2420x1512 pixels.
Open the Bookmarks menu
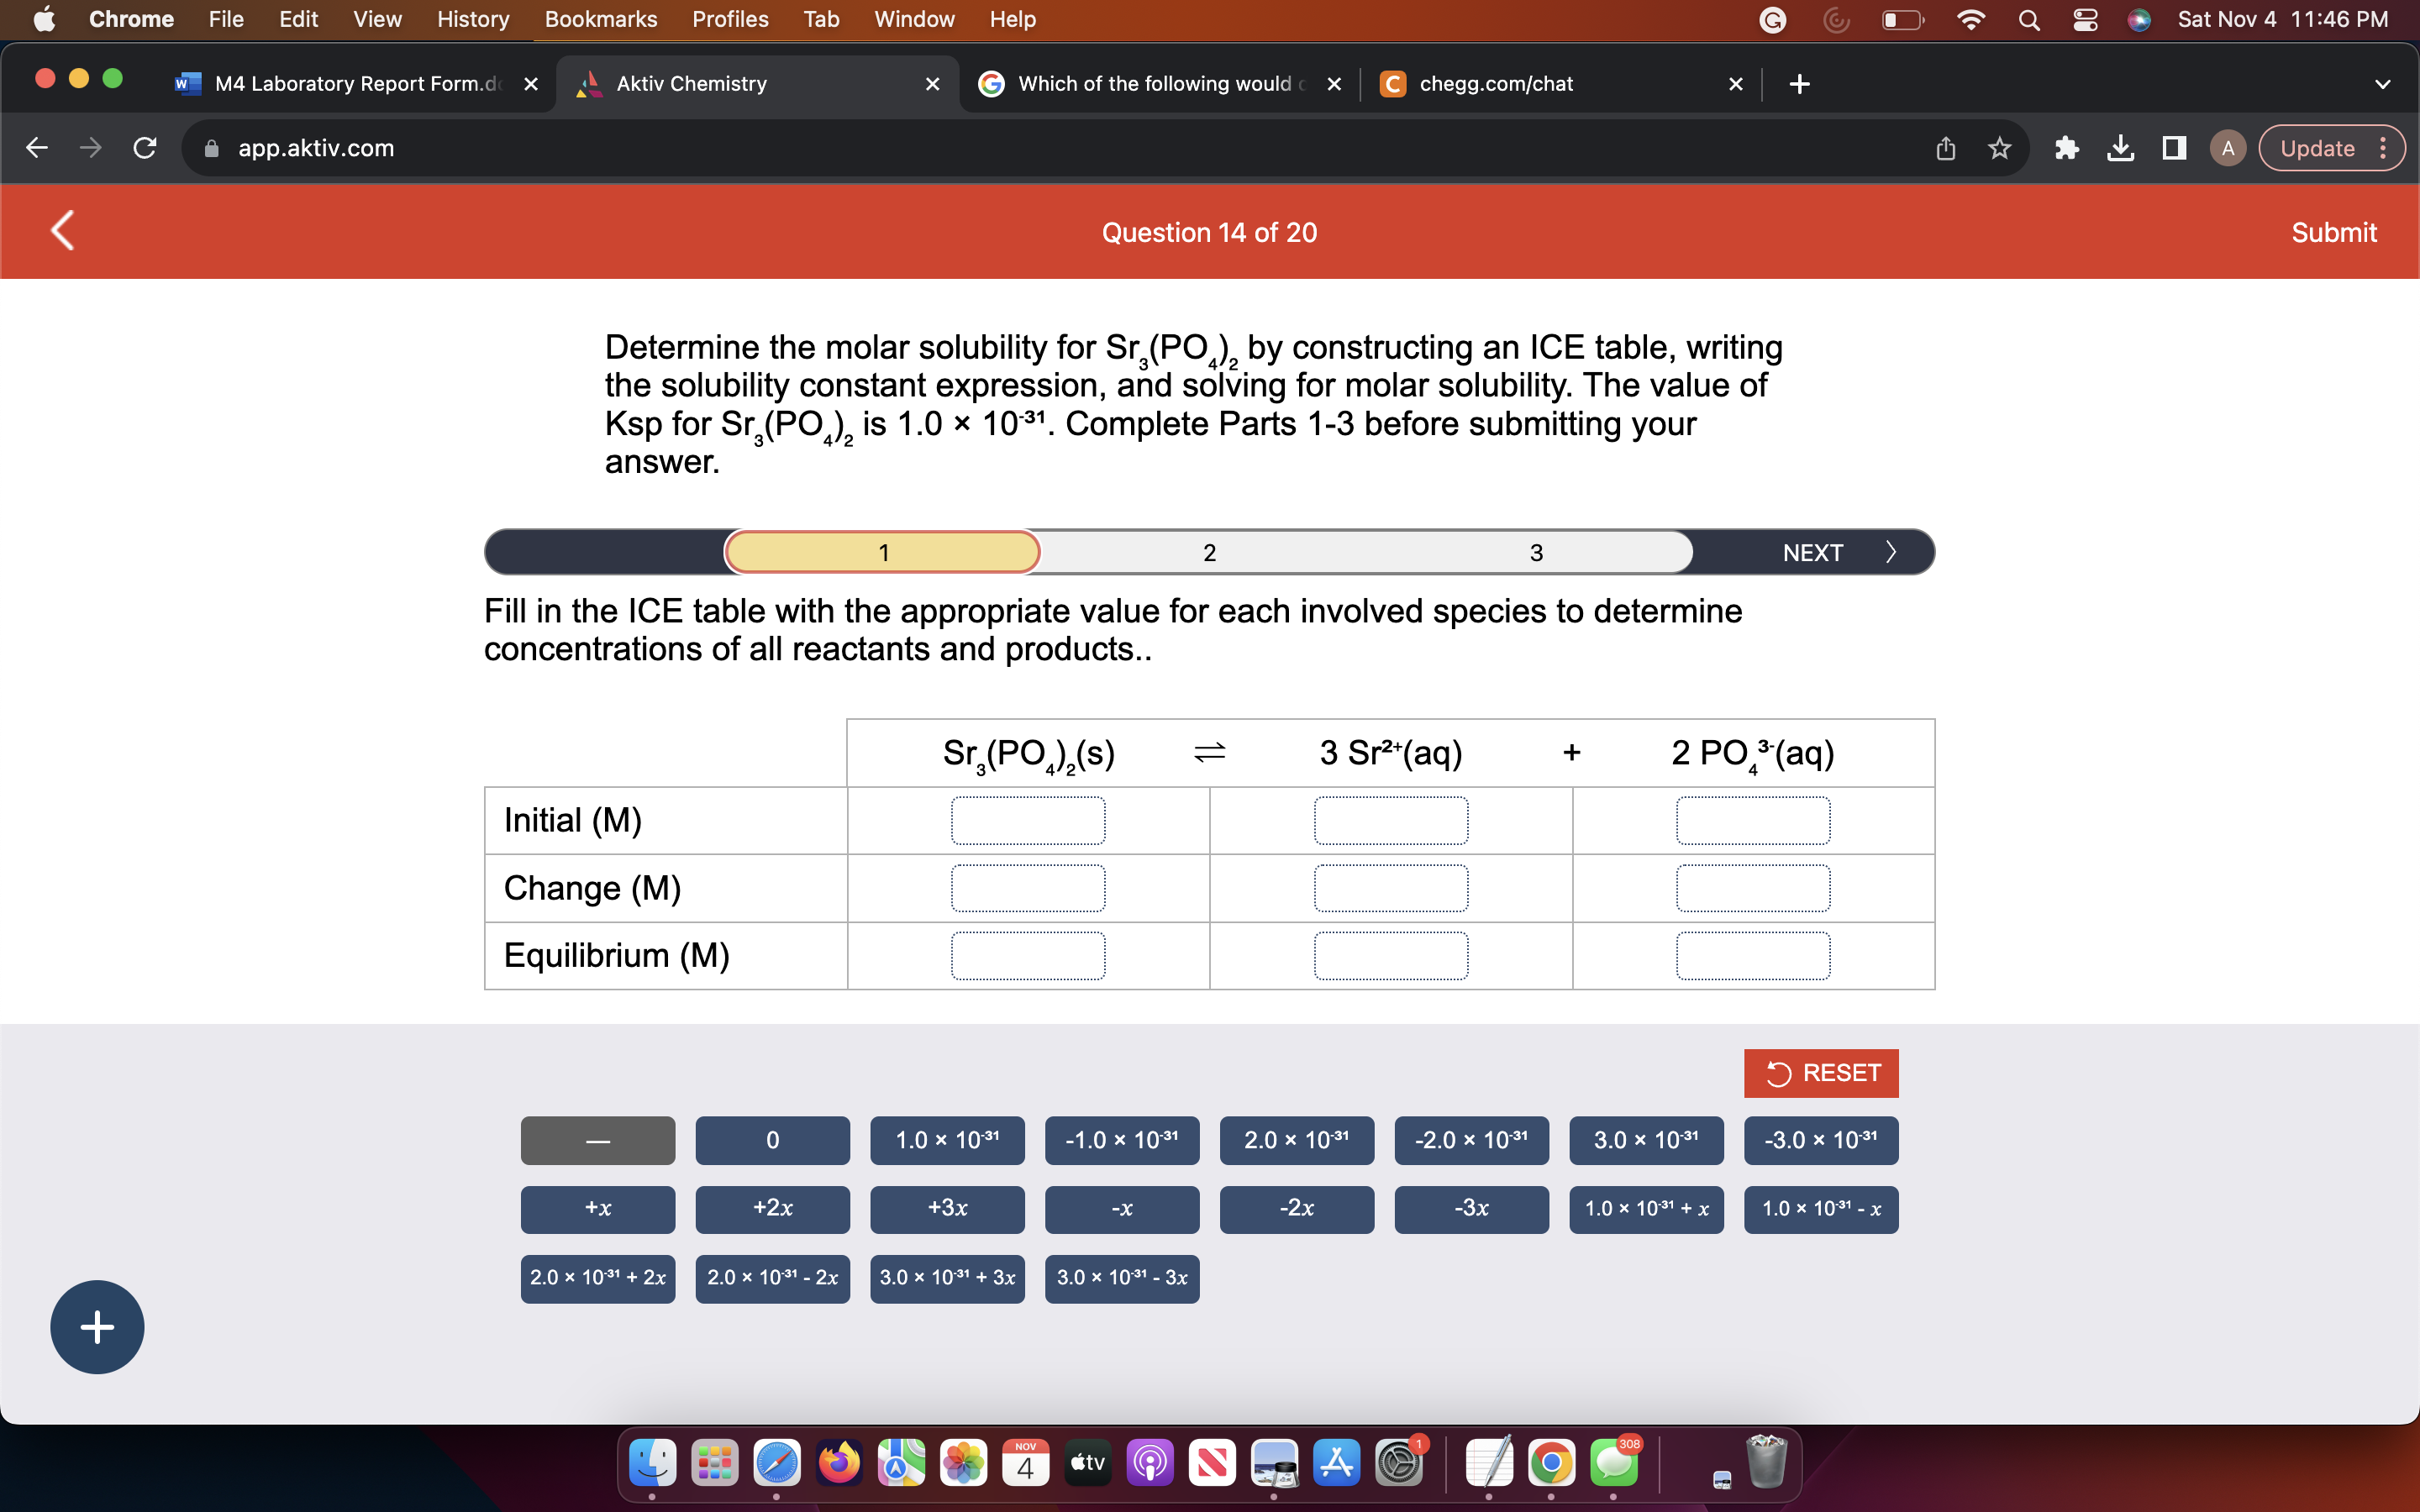coord(601,19)
